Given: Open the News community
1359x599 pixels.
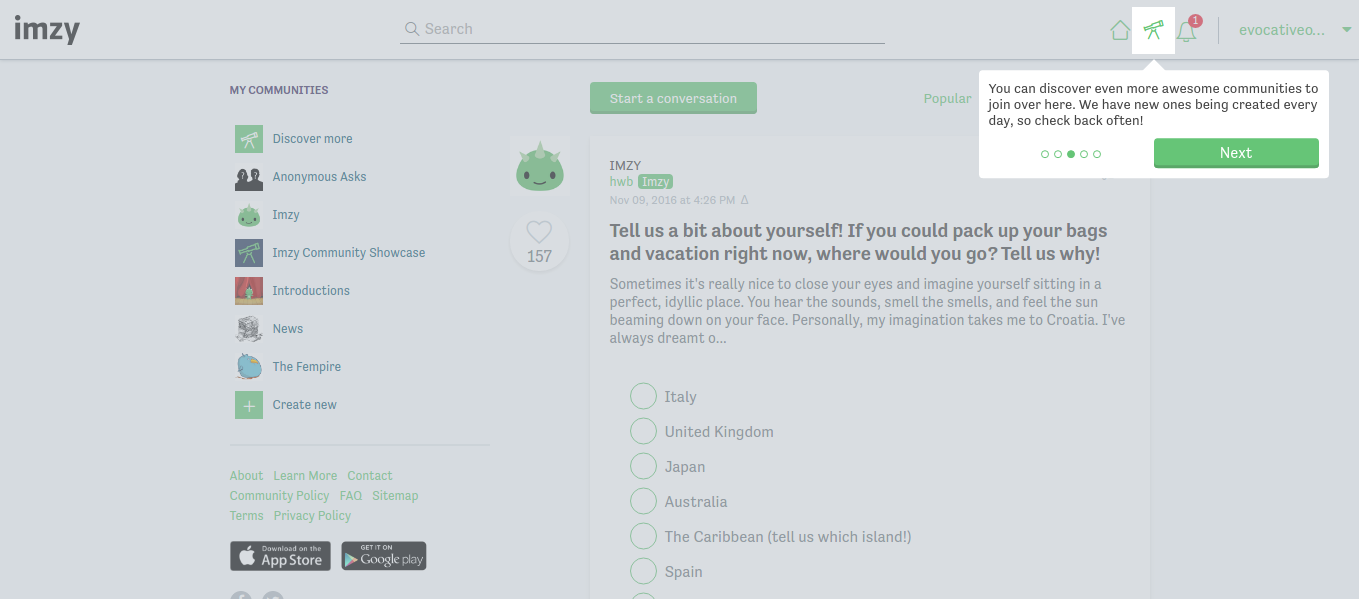Looking at the screenshot, I should (287, 329).
